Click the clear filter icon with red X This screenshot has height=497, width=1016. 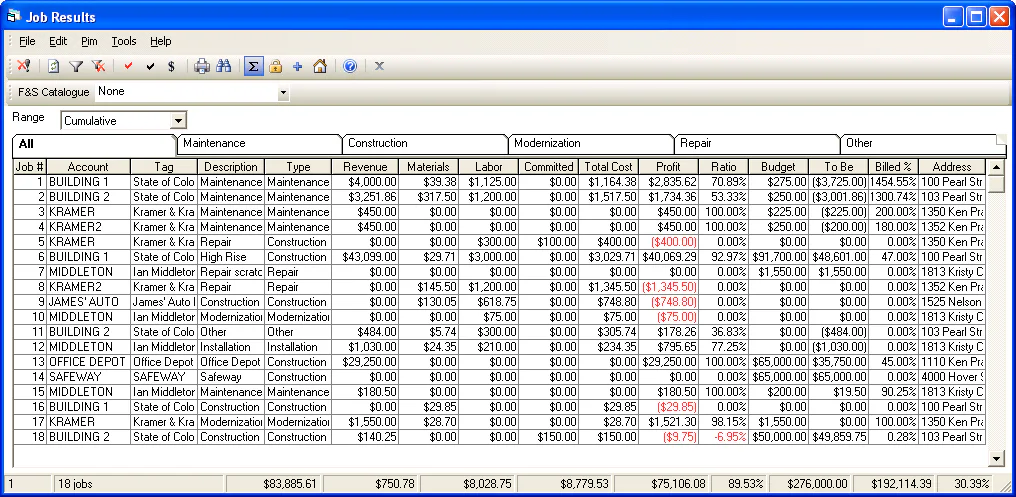(x=98, y=66)
